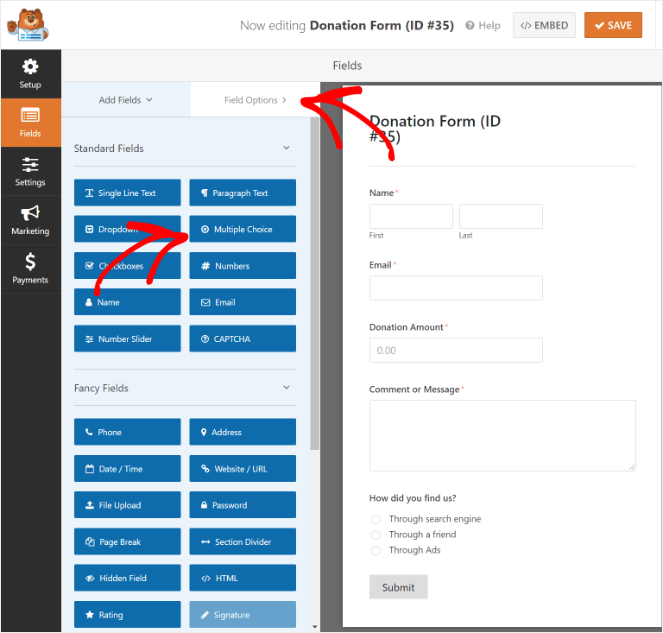
Task: Select Through search engine radio option
Action: [x=375, y=519]
